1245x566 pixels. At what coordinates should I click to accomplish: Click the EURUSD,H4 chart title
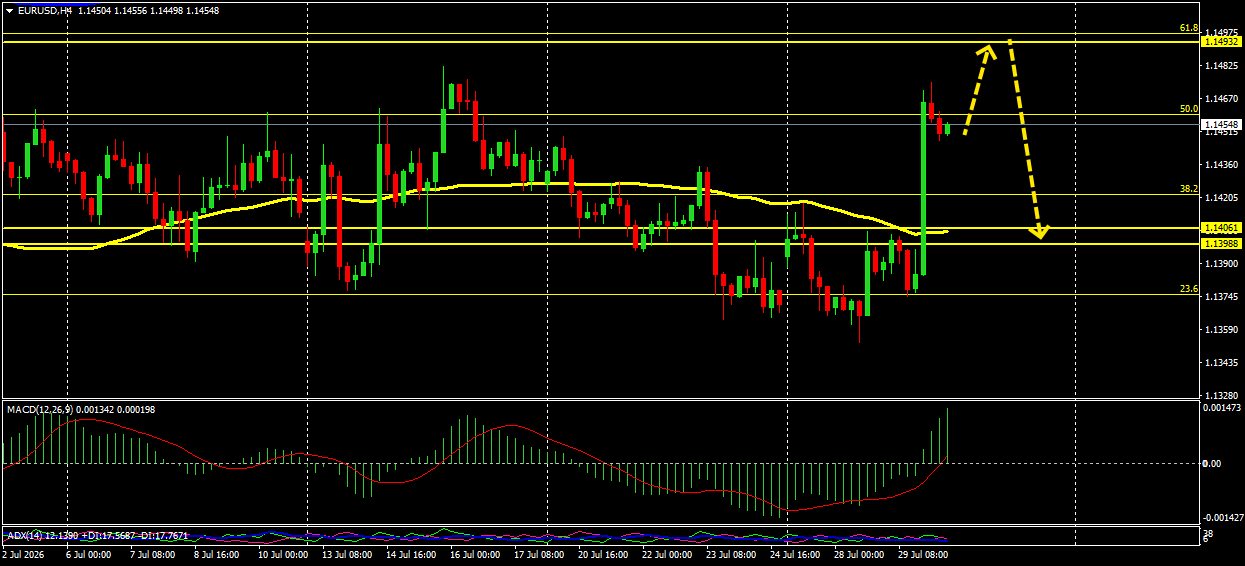coord(44,10)
